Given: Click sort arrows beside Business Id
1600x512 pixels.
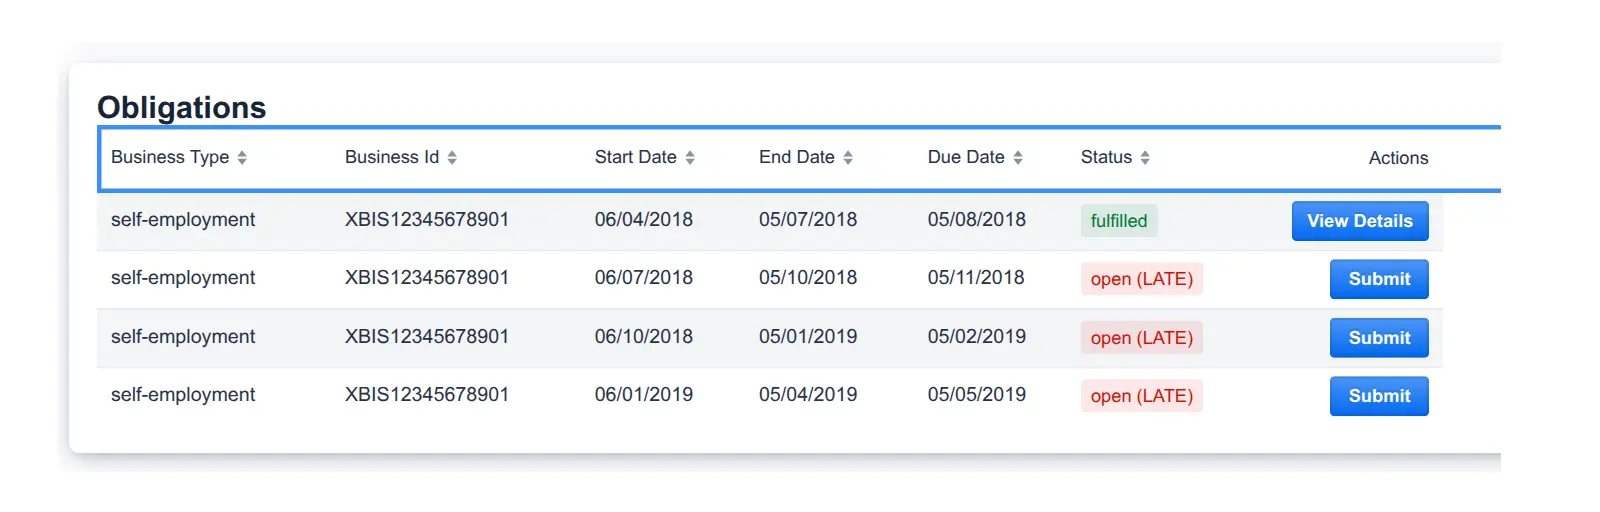Looking at the screenshot, I should click(452, 158).
